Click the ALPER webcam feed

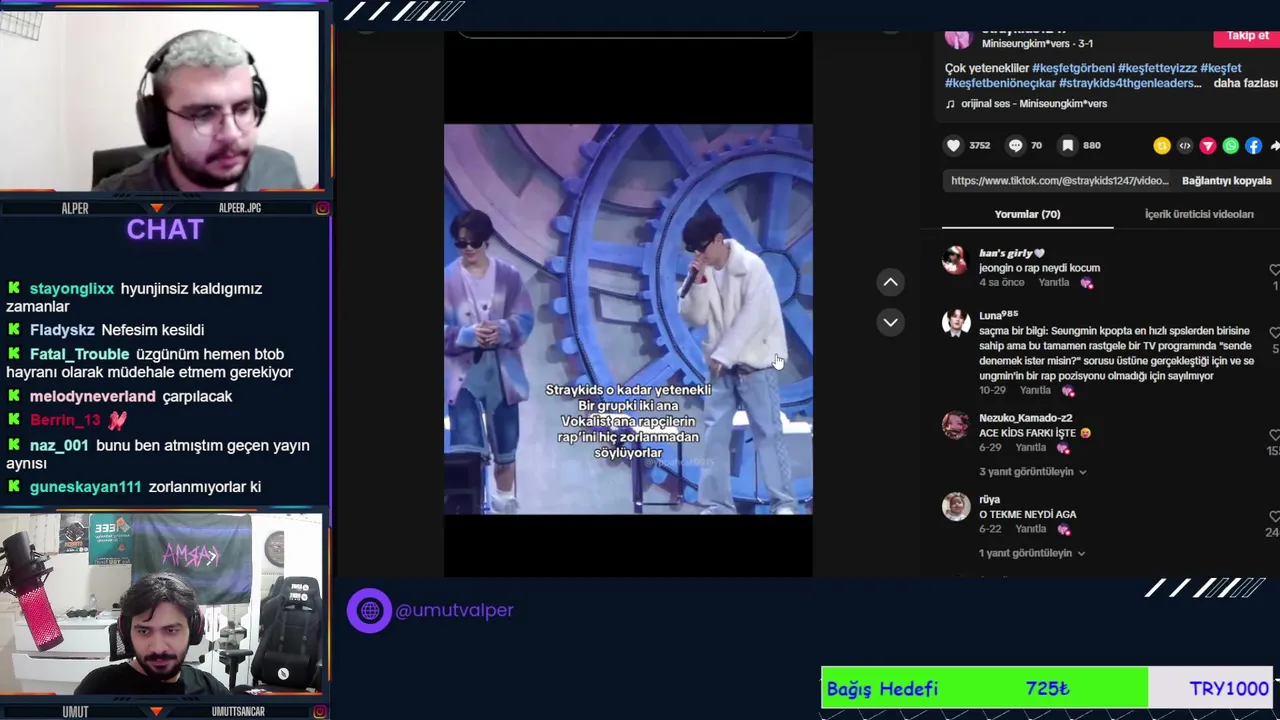pos(160,100)
